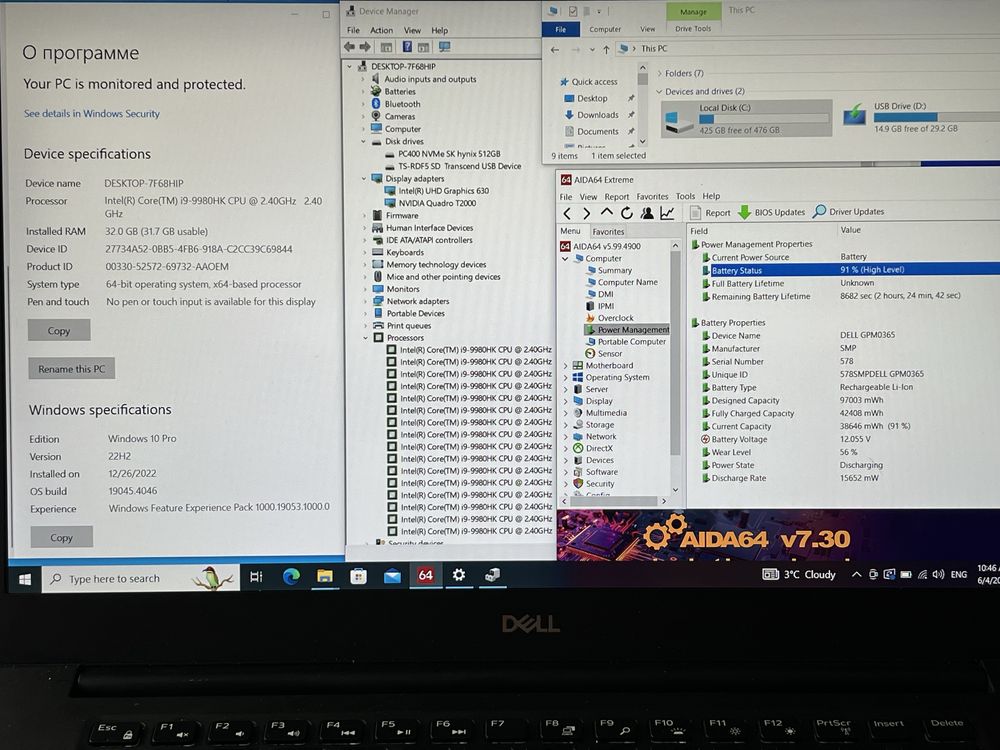Click AIDA64 refresh icon

pyautogui.click(x=627, y=213)
